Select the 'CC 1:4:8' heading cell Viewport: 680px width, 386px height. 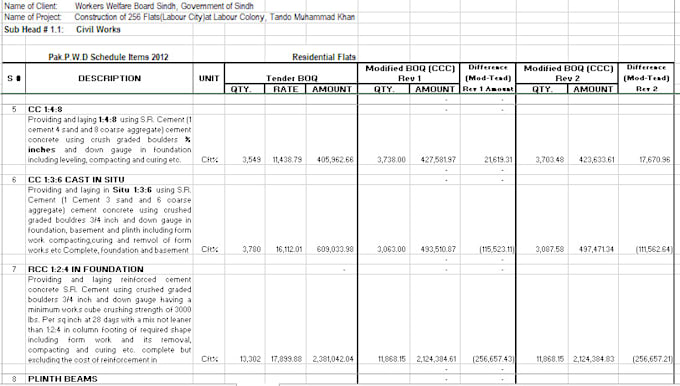(x=45, y=109)
